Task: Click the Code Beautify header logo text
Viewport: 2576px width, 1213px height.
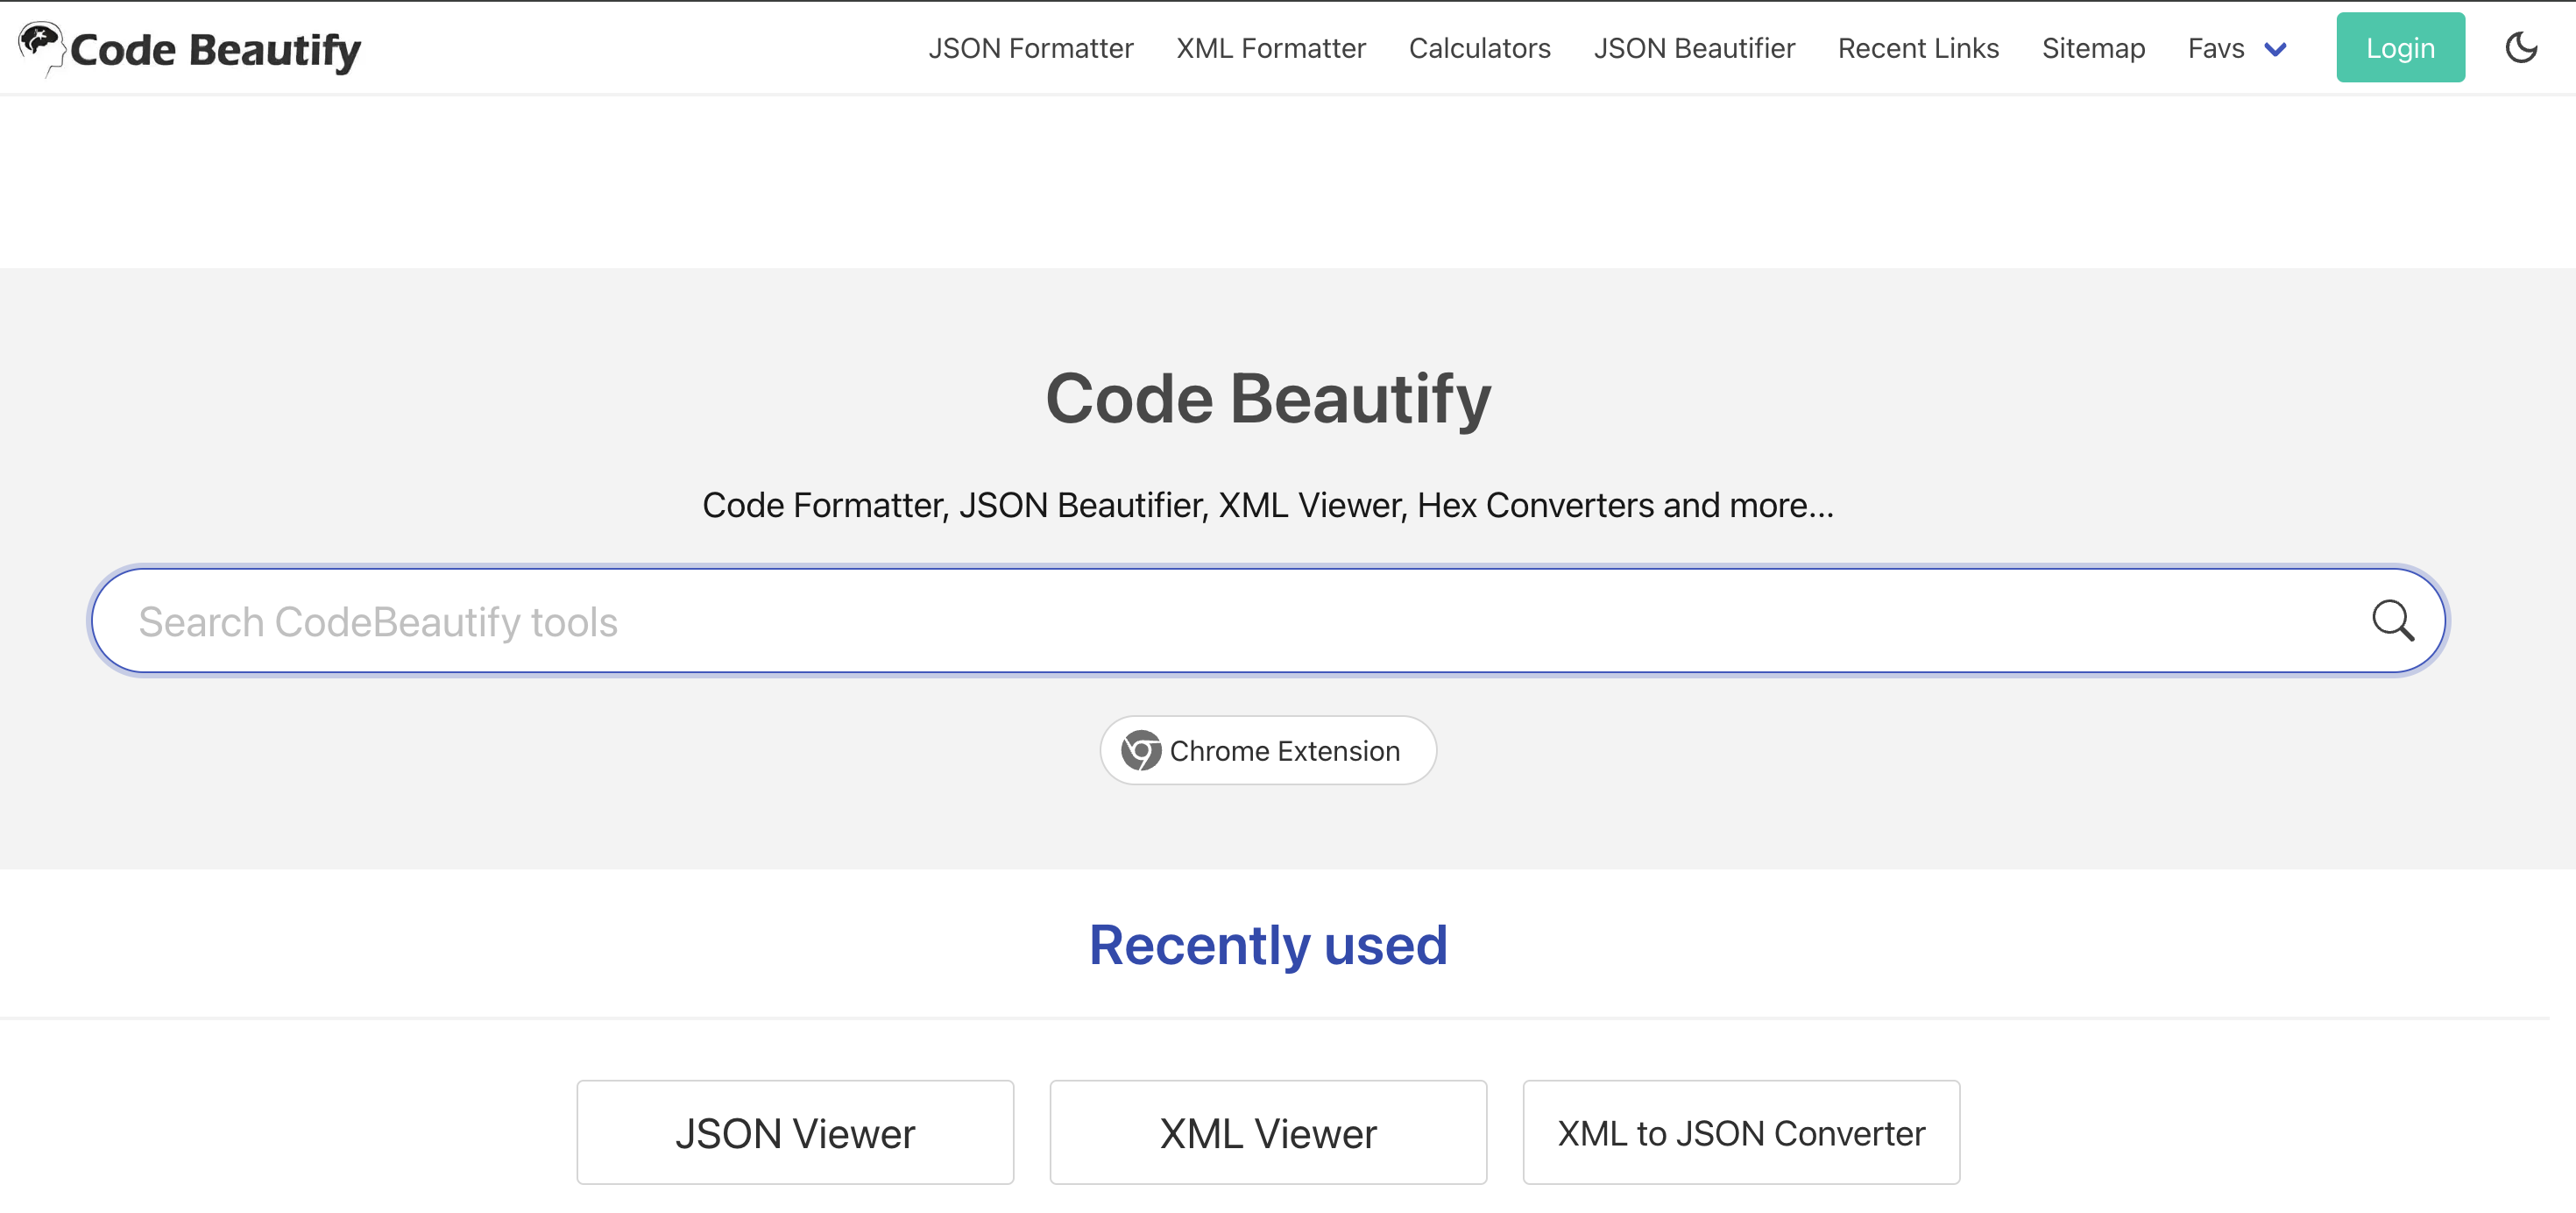Action: [215, 49]
